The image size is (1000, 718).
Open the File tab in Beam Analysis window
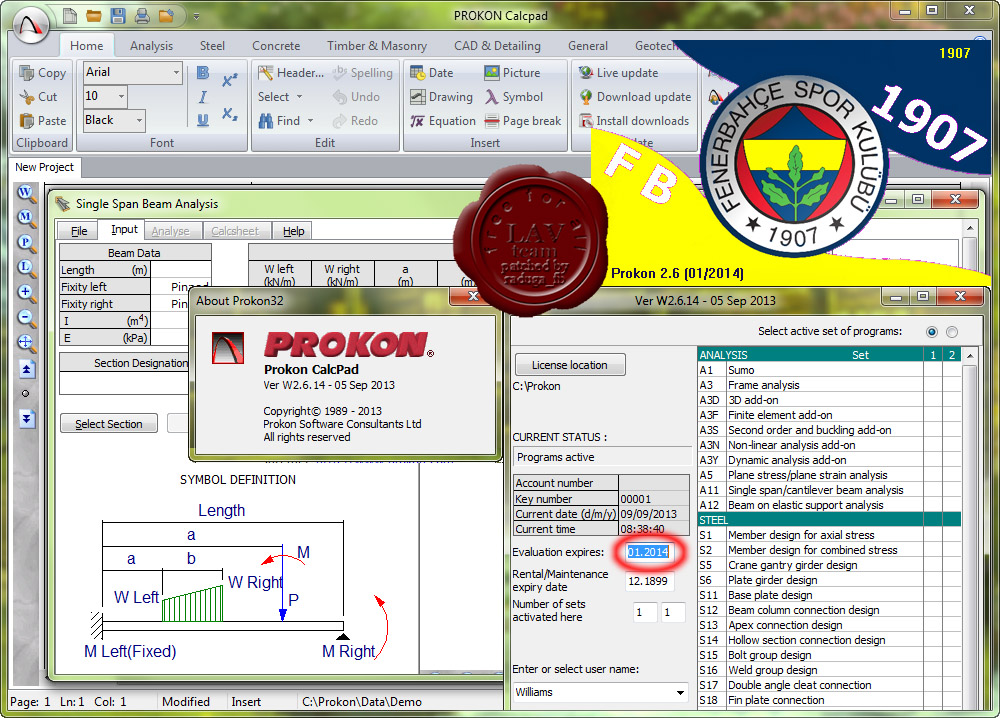coord(79,231)
